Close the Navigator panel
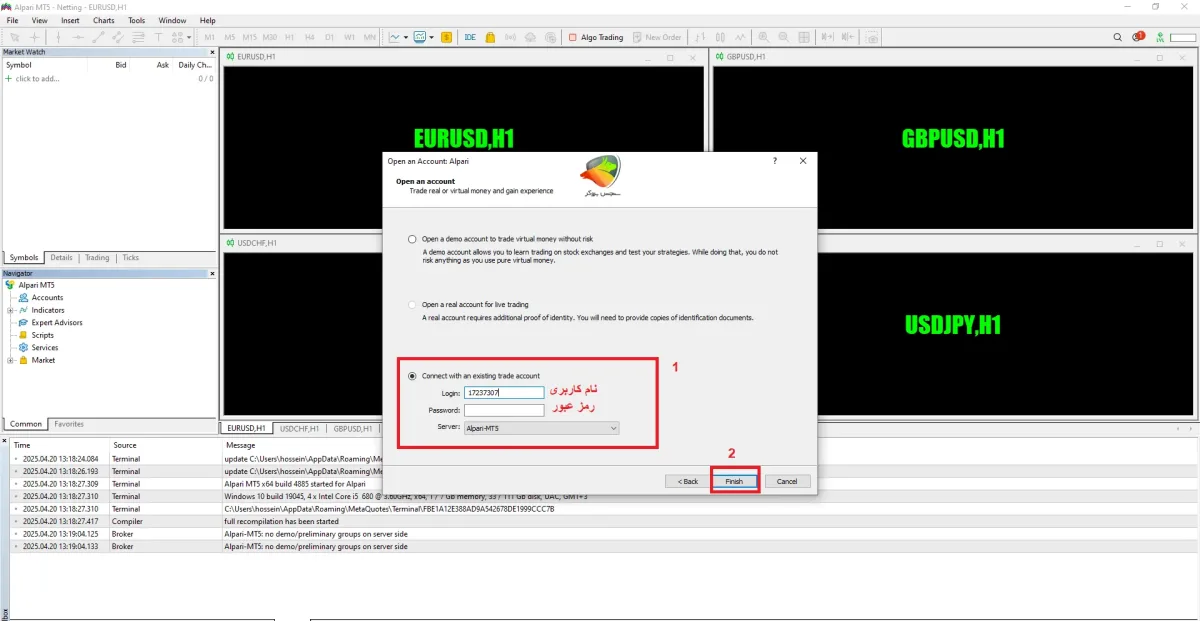The width and height of the screenshot is (1200, 621). 212,273
